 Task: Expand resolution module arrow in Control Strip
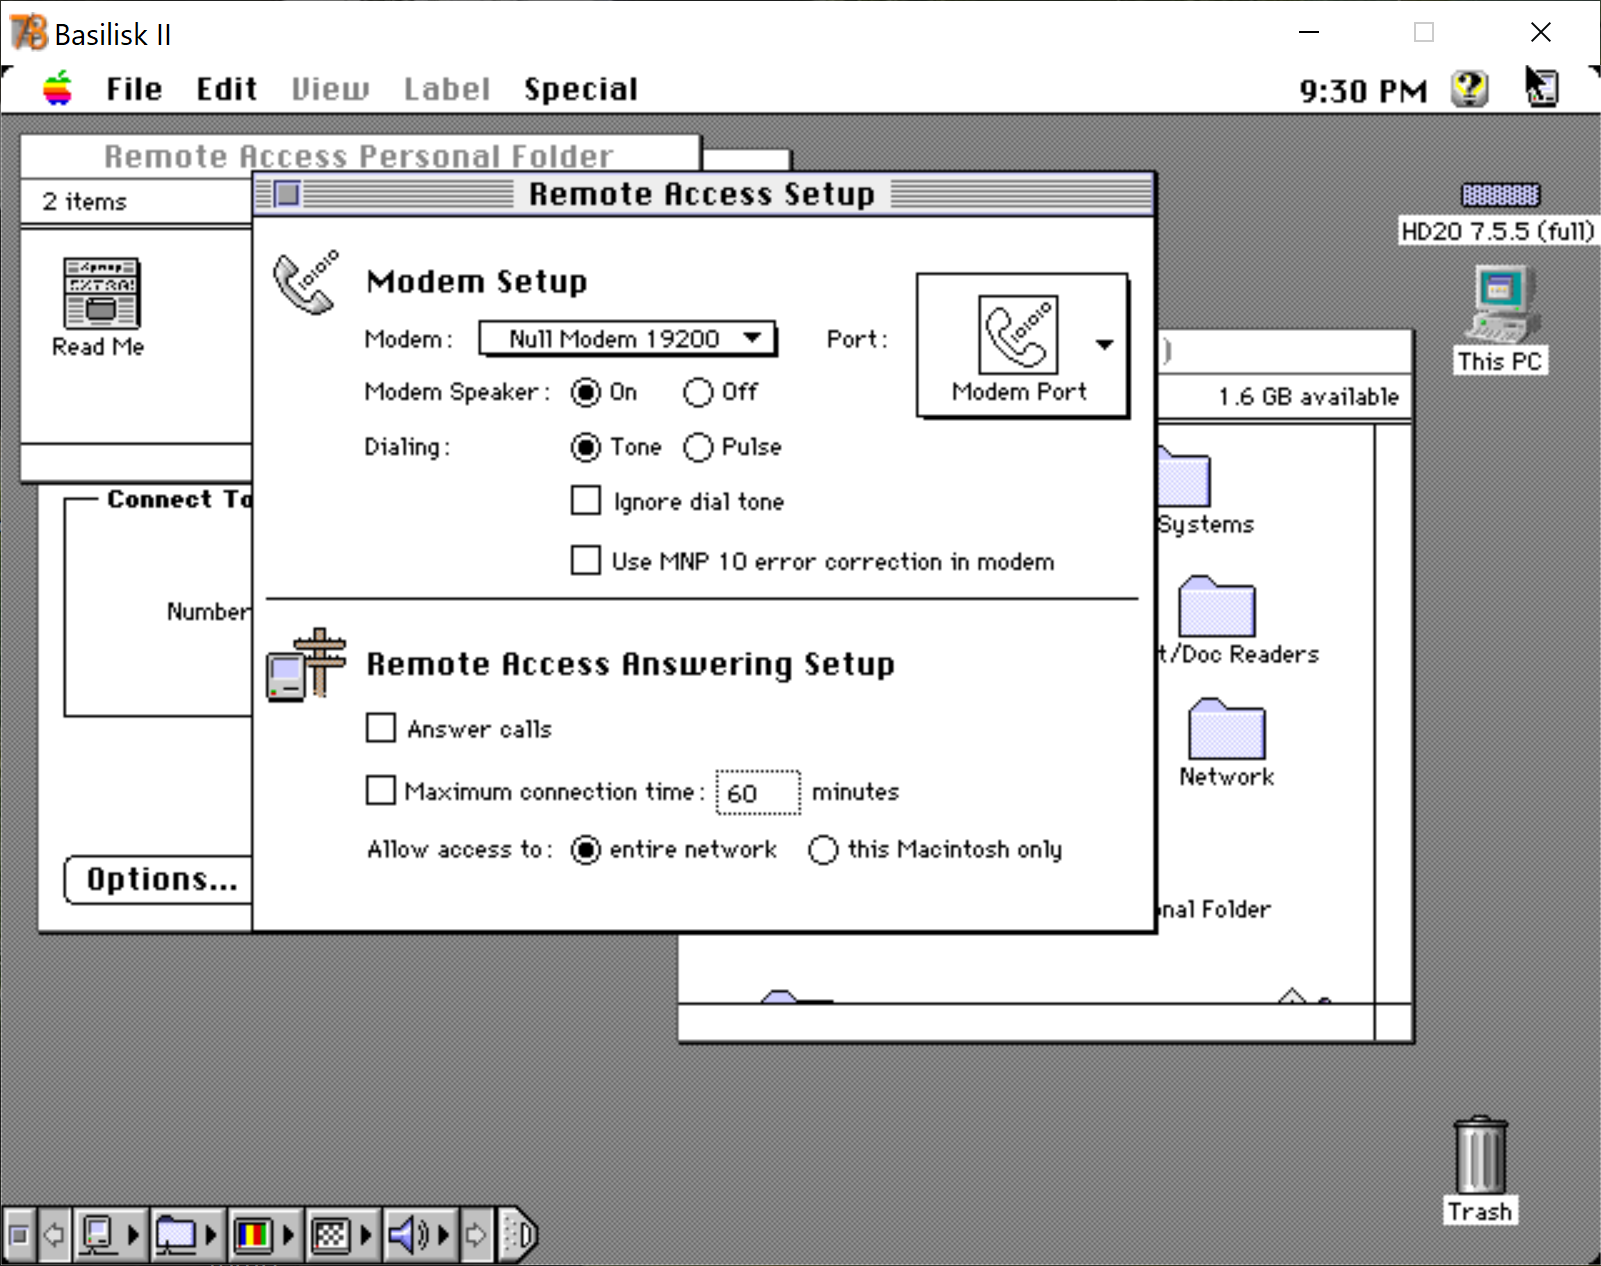click(x=366, y=1236)
